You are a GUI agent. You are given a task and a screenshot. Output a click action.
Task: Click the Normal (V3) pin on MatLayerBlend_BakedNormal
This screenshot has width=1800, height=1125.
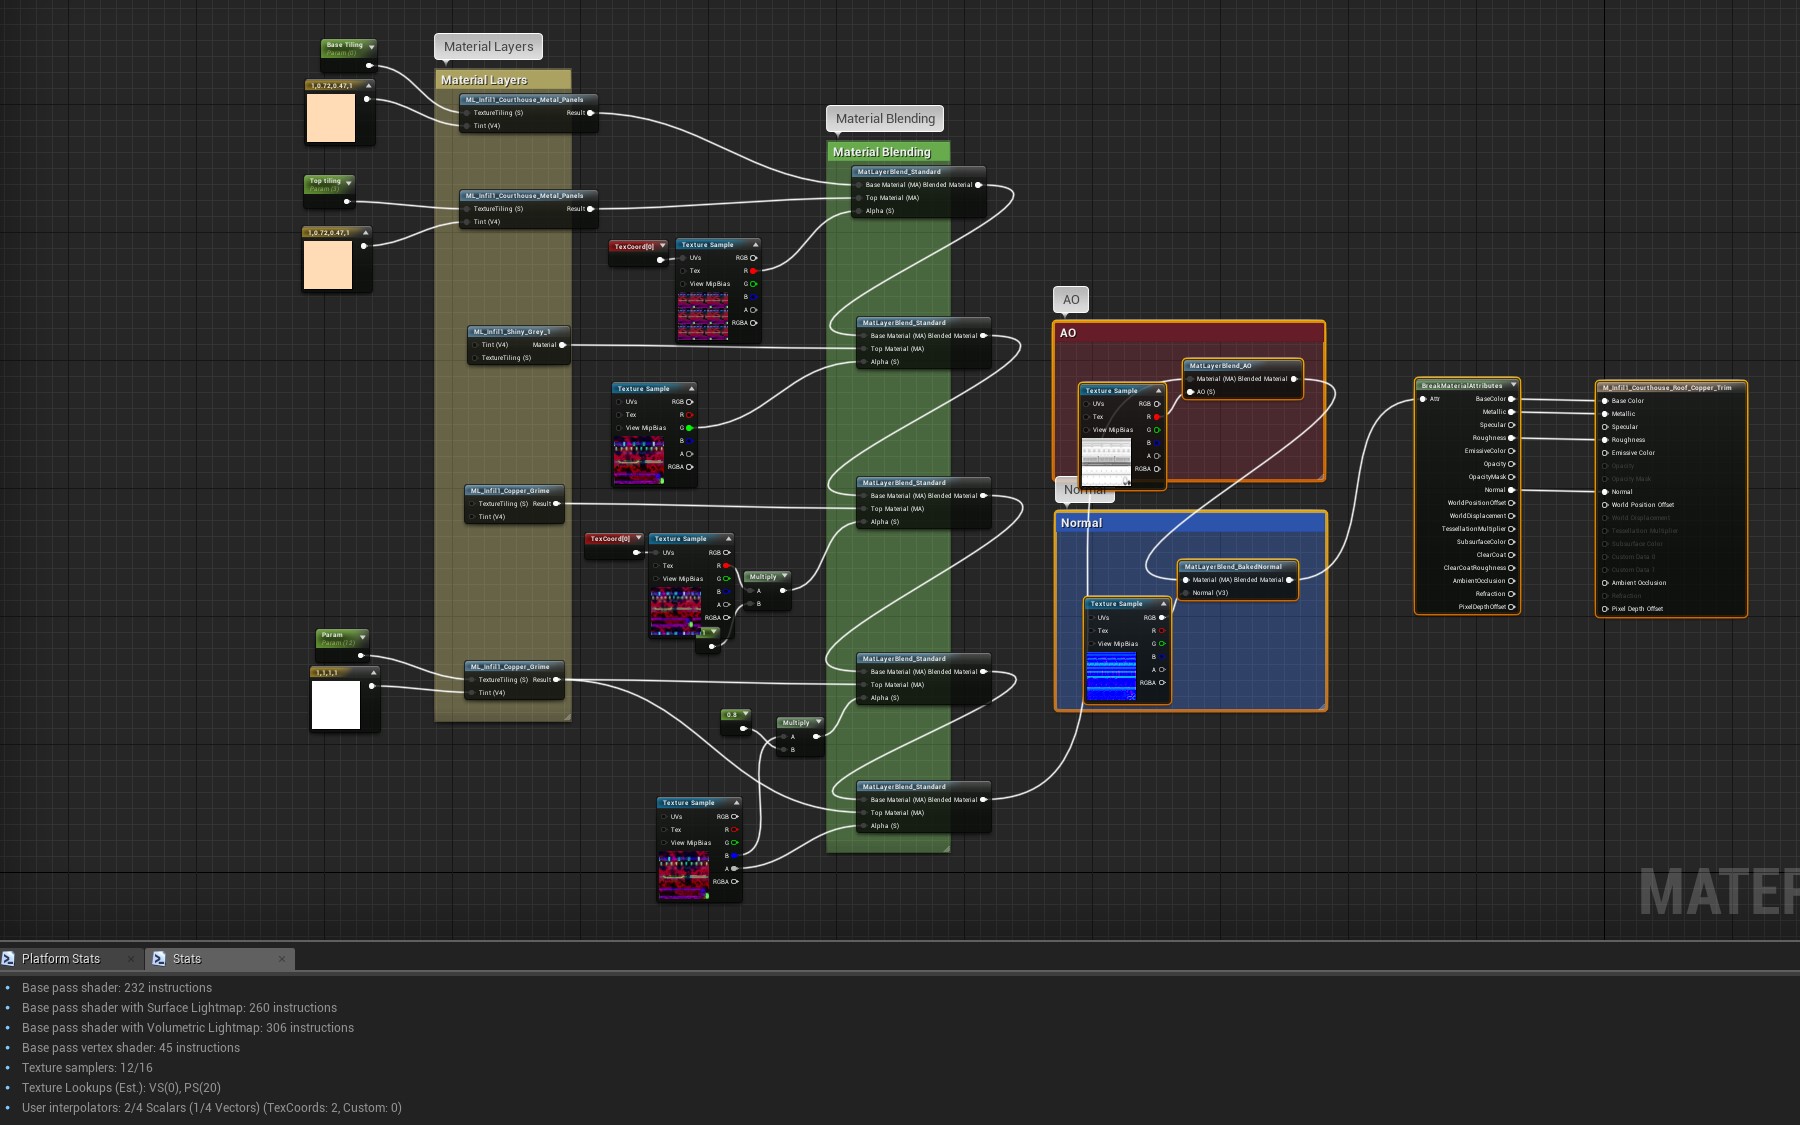coord(1186,593)
